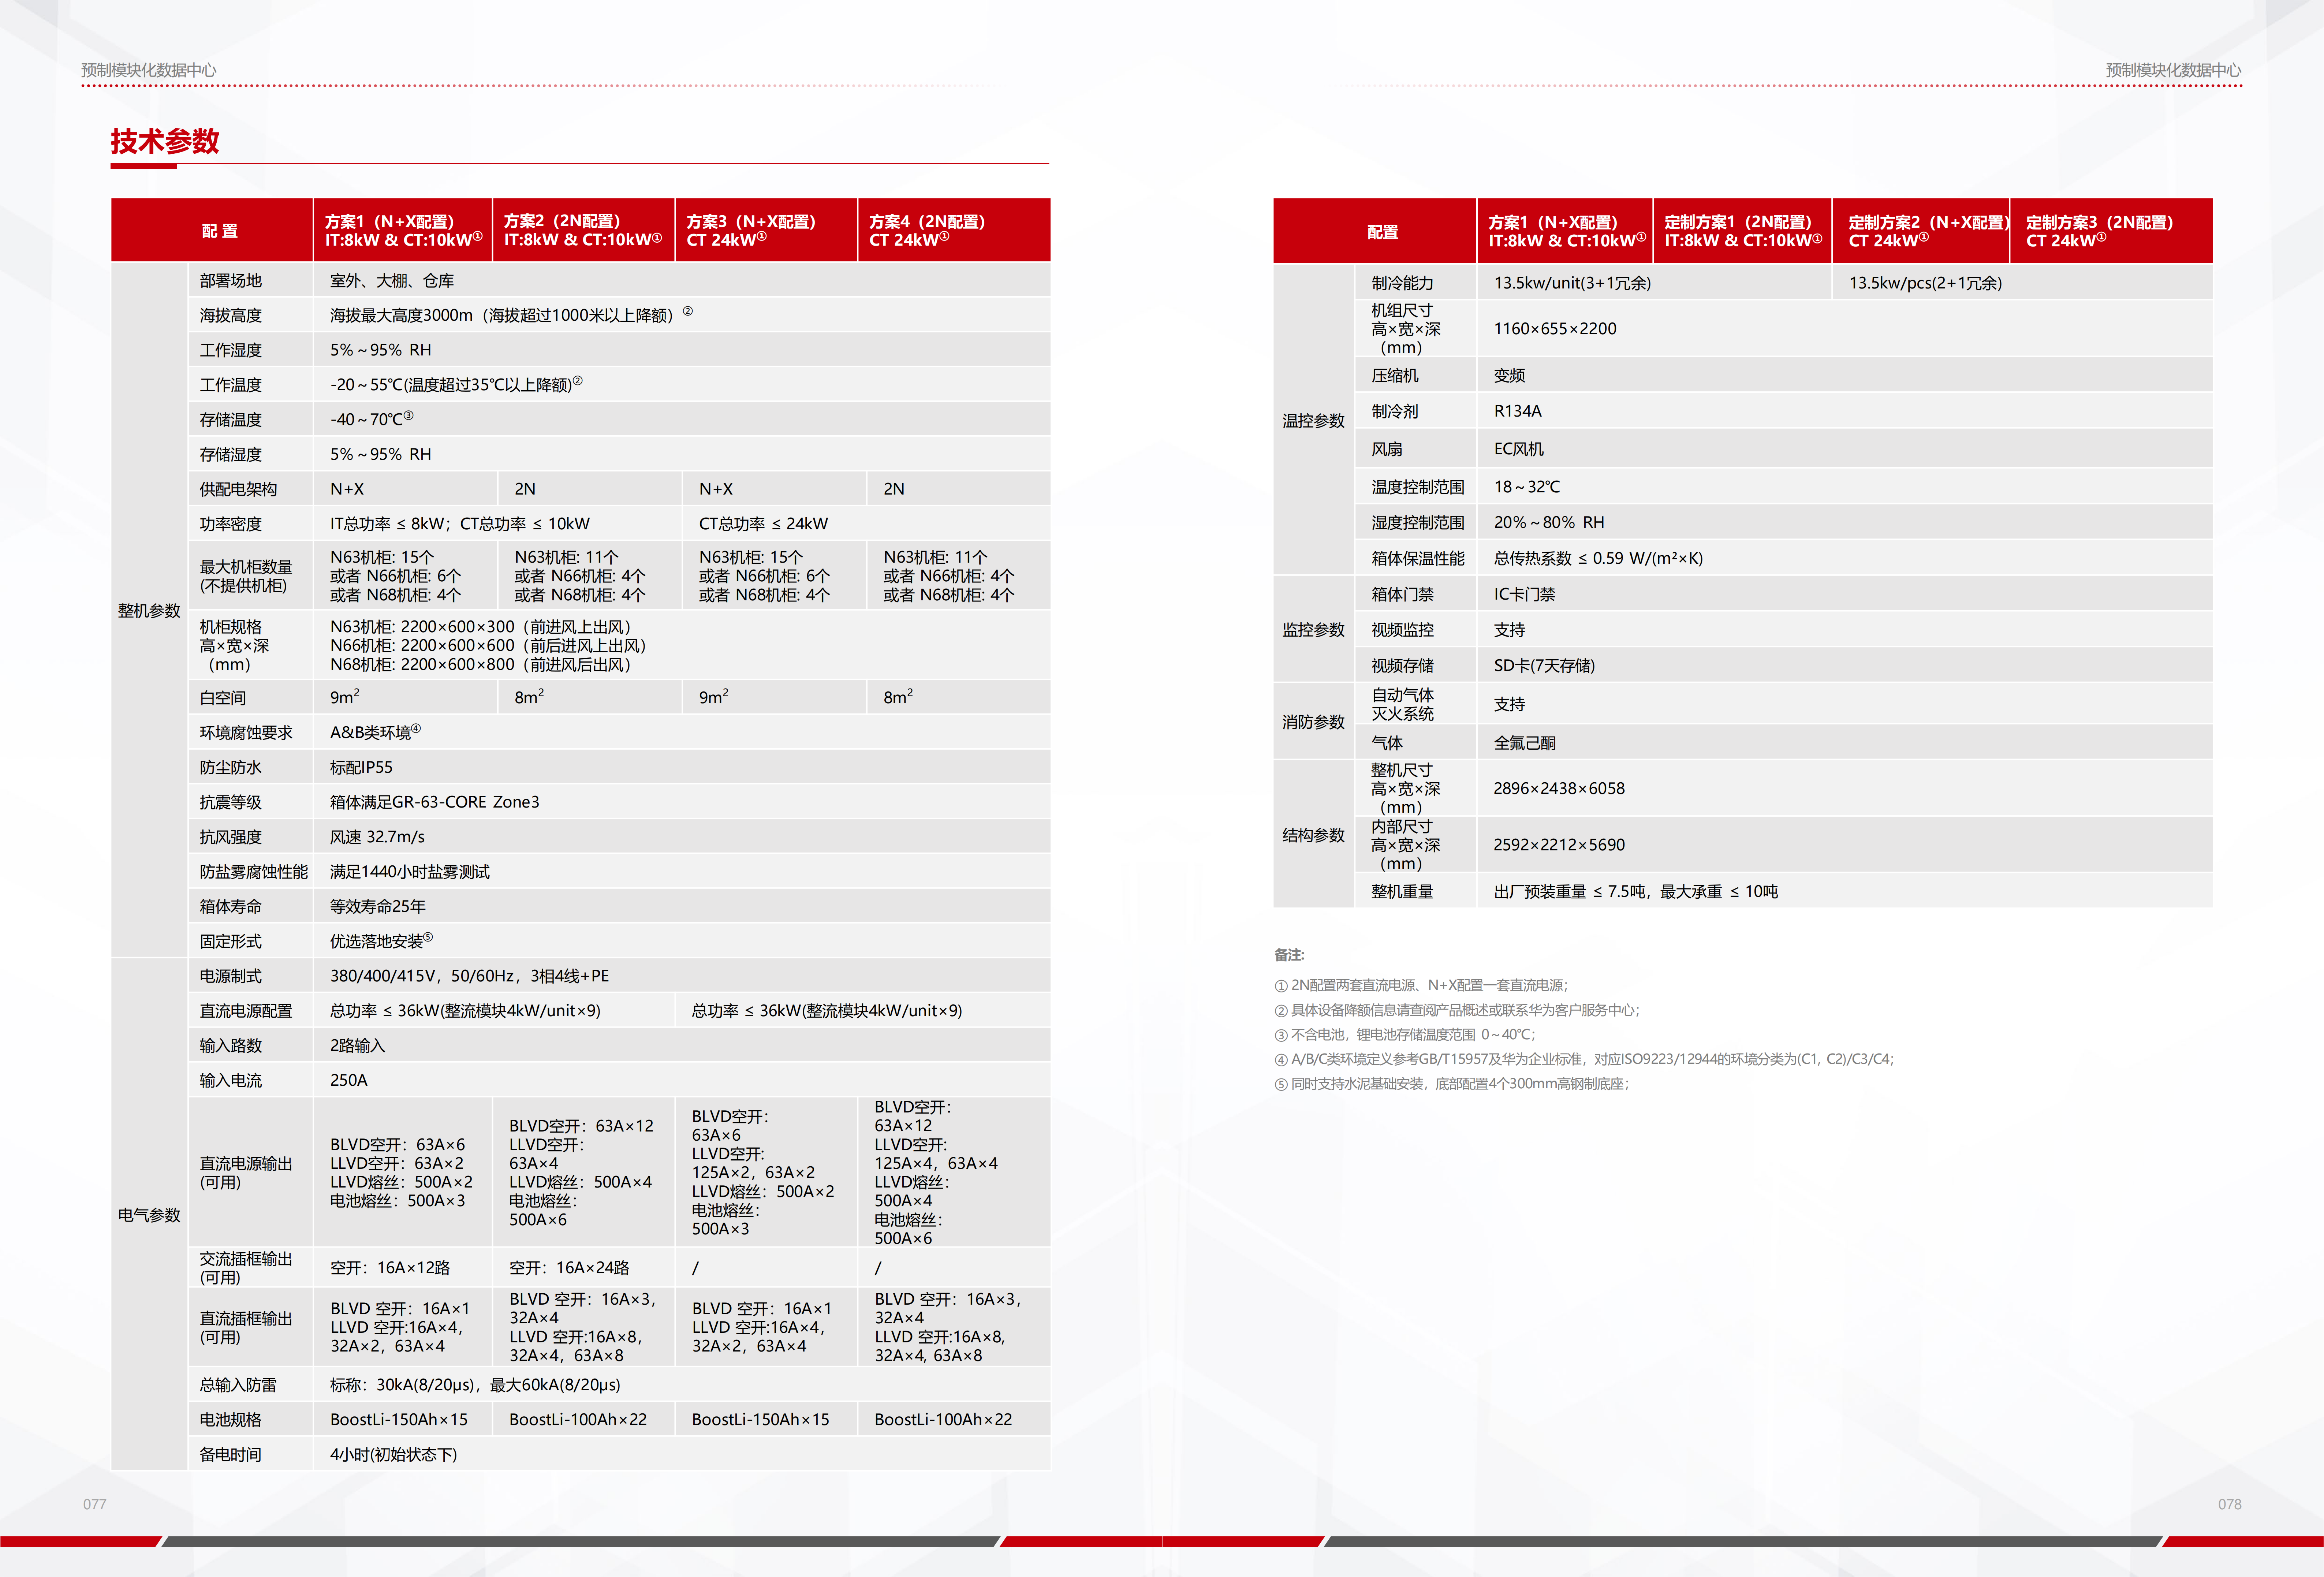Click the value 标配IP55

click(361, 768)
